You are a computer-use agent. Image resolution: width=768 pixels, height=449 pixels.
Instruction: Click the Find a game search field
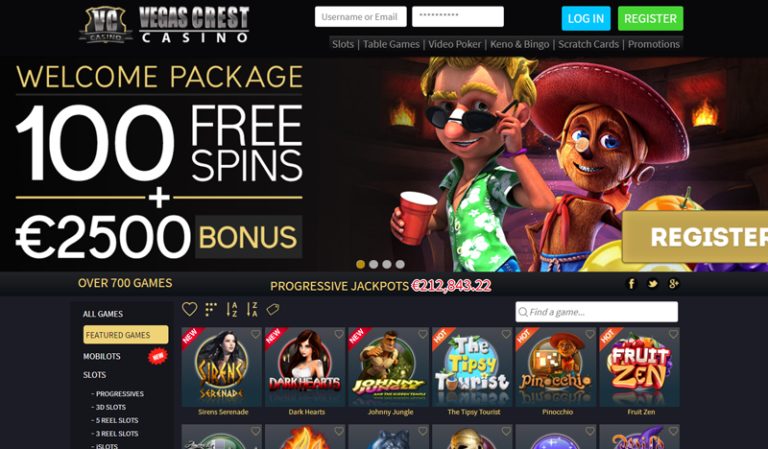pos(597,312)
